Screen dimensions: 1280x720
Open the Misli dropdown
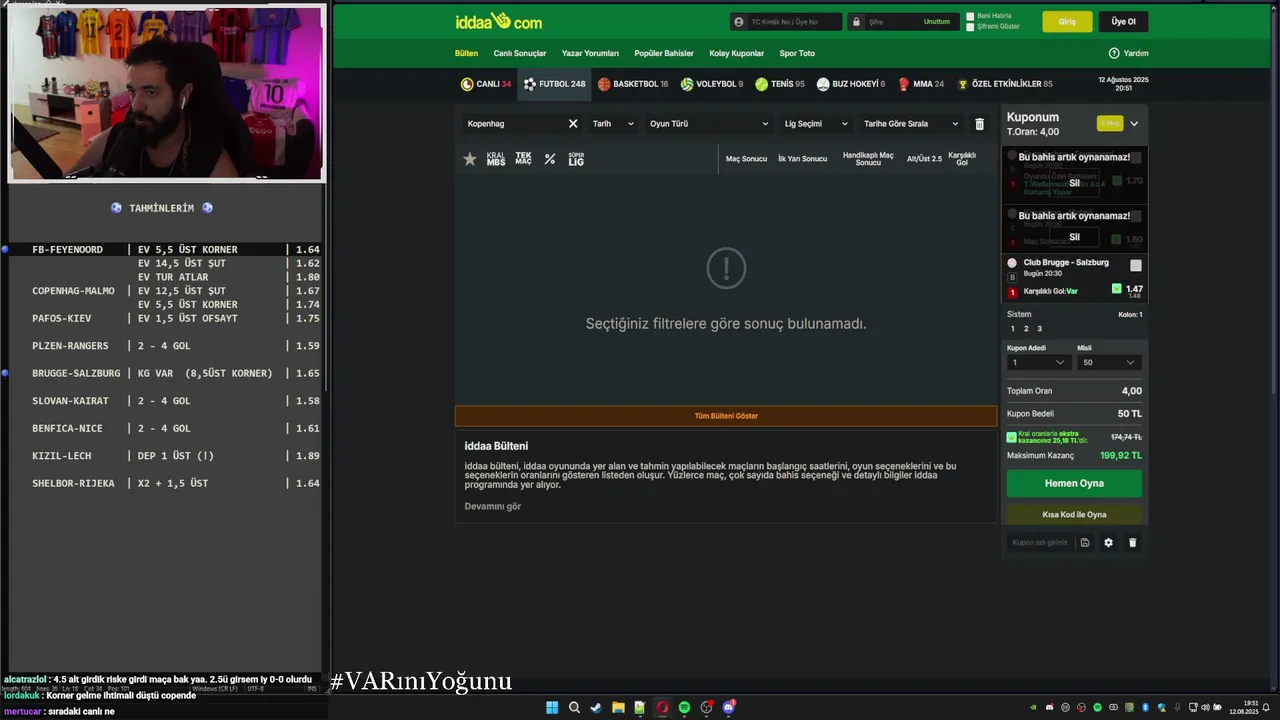click(x=1109, y=363)
